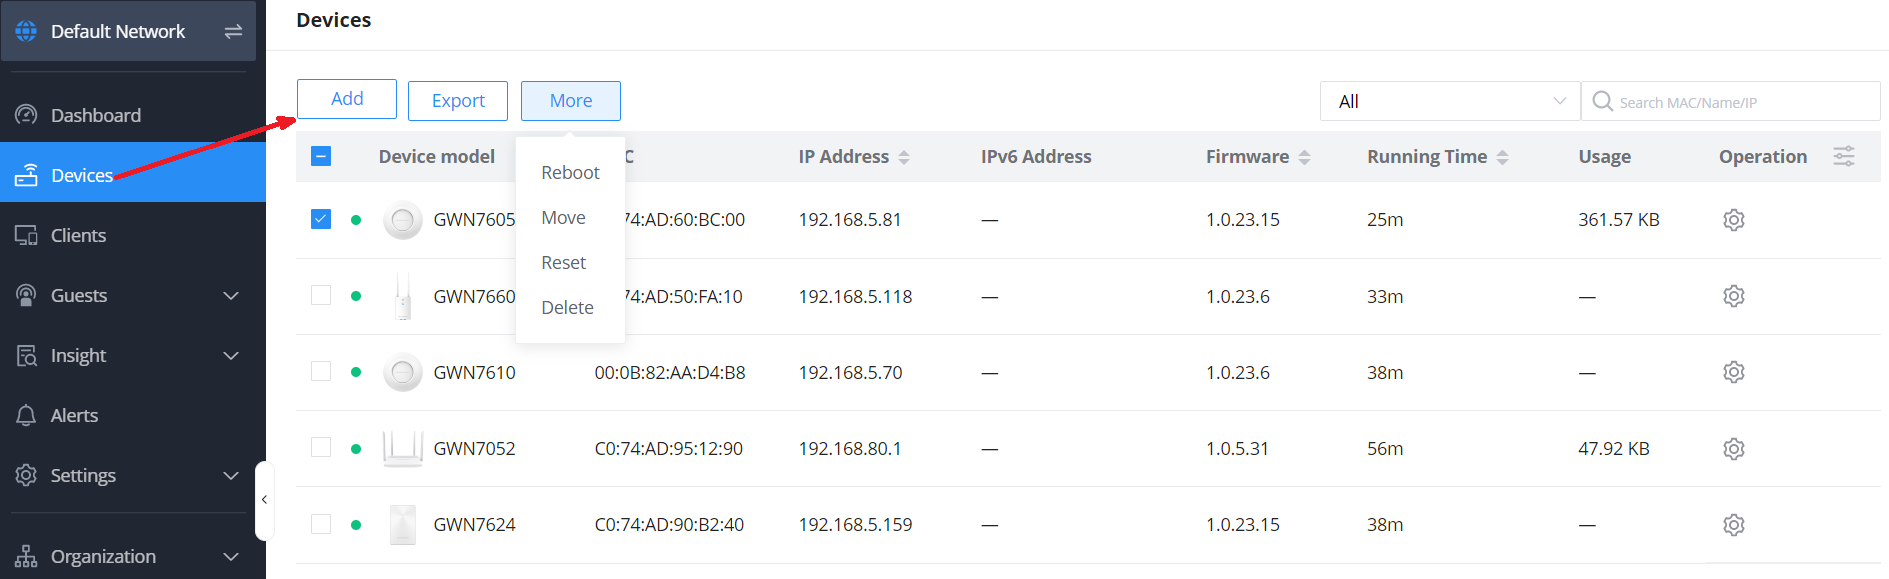Image resolution: width=1889 pixels, height=579 pixels.
Task: Choose Delete from the More menu
Action: (566, 307)
